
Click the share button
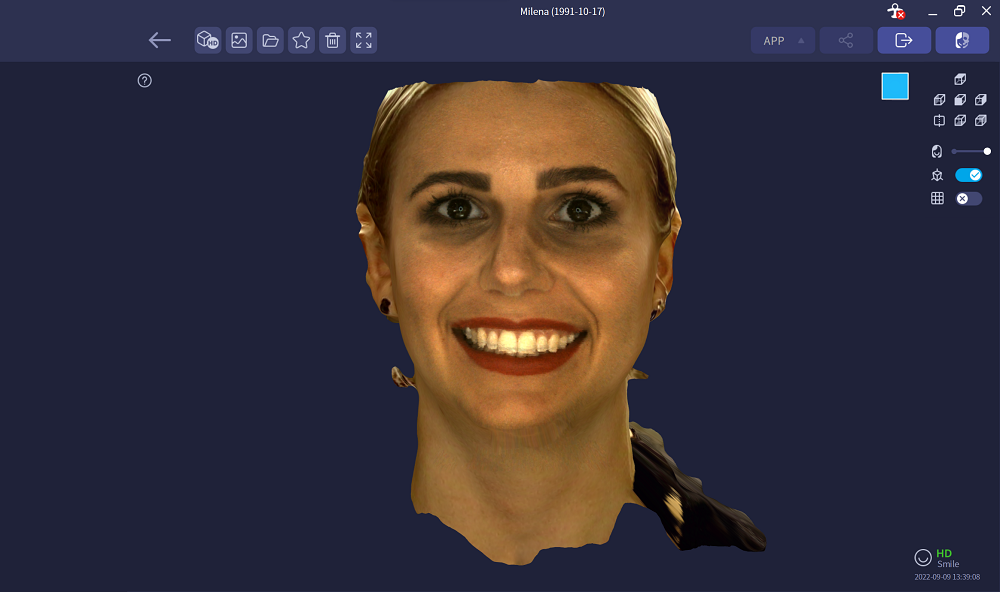click(x=846, y=40)
